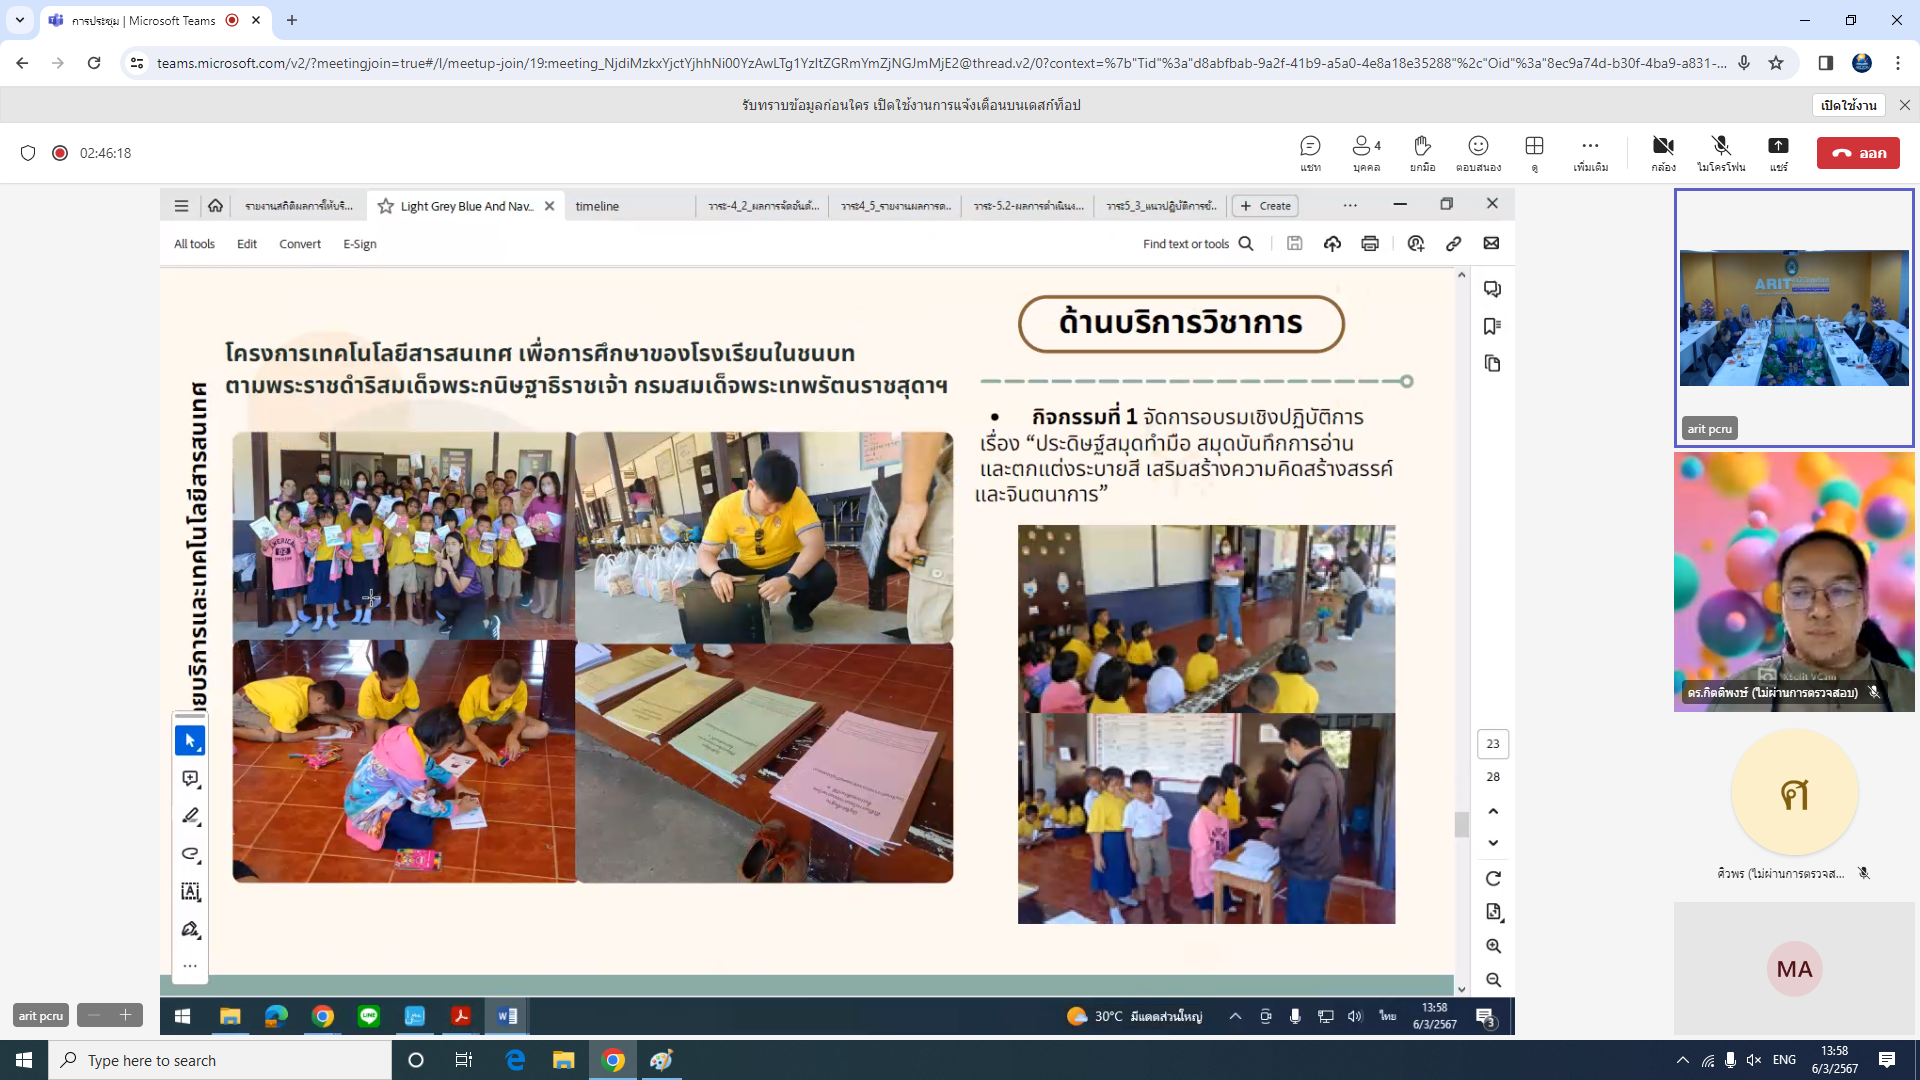Click the address bar URL field

[x=940, y=63]
